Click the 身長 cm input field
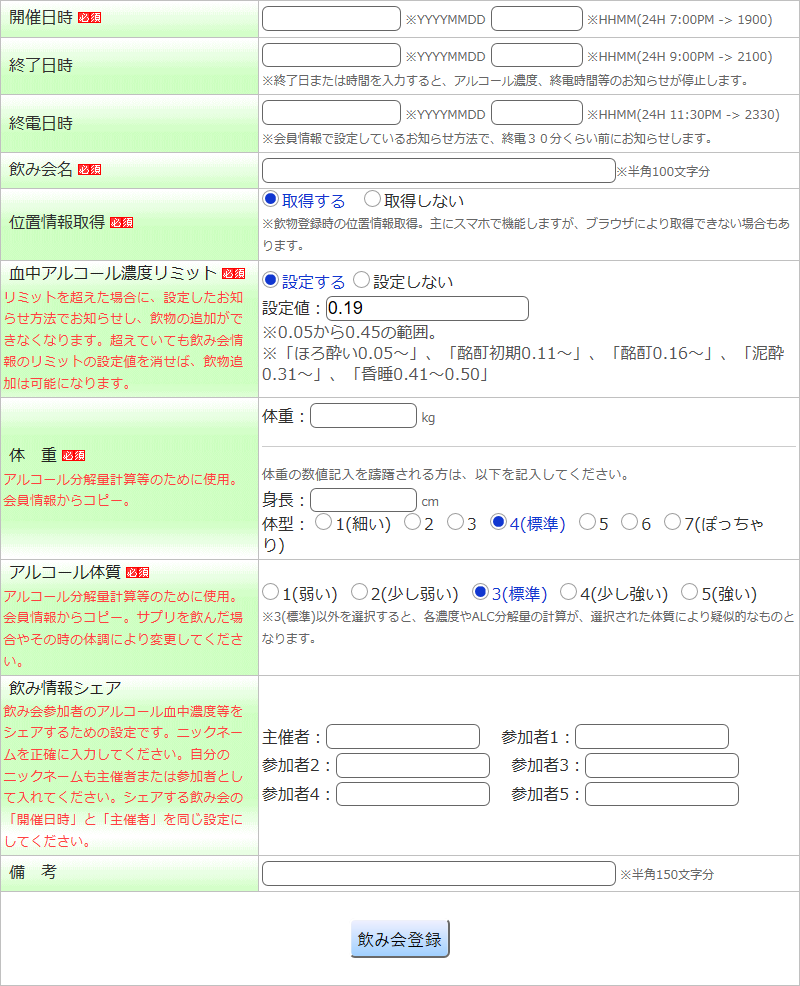Screen dimensions: 800x986 click(363, 500)
